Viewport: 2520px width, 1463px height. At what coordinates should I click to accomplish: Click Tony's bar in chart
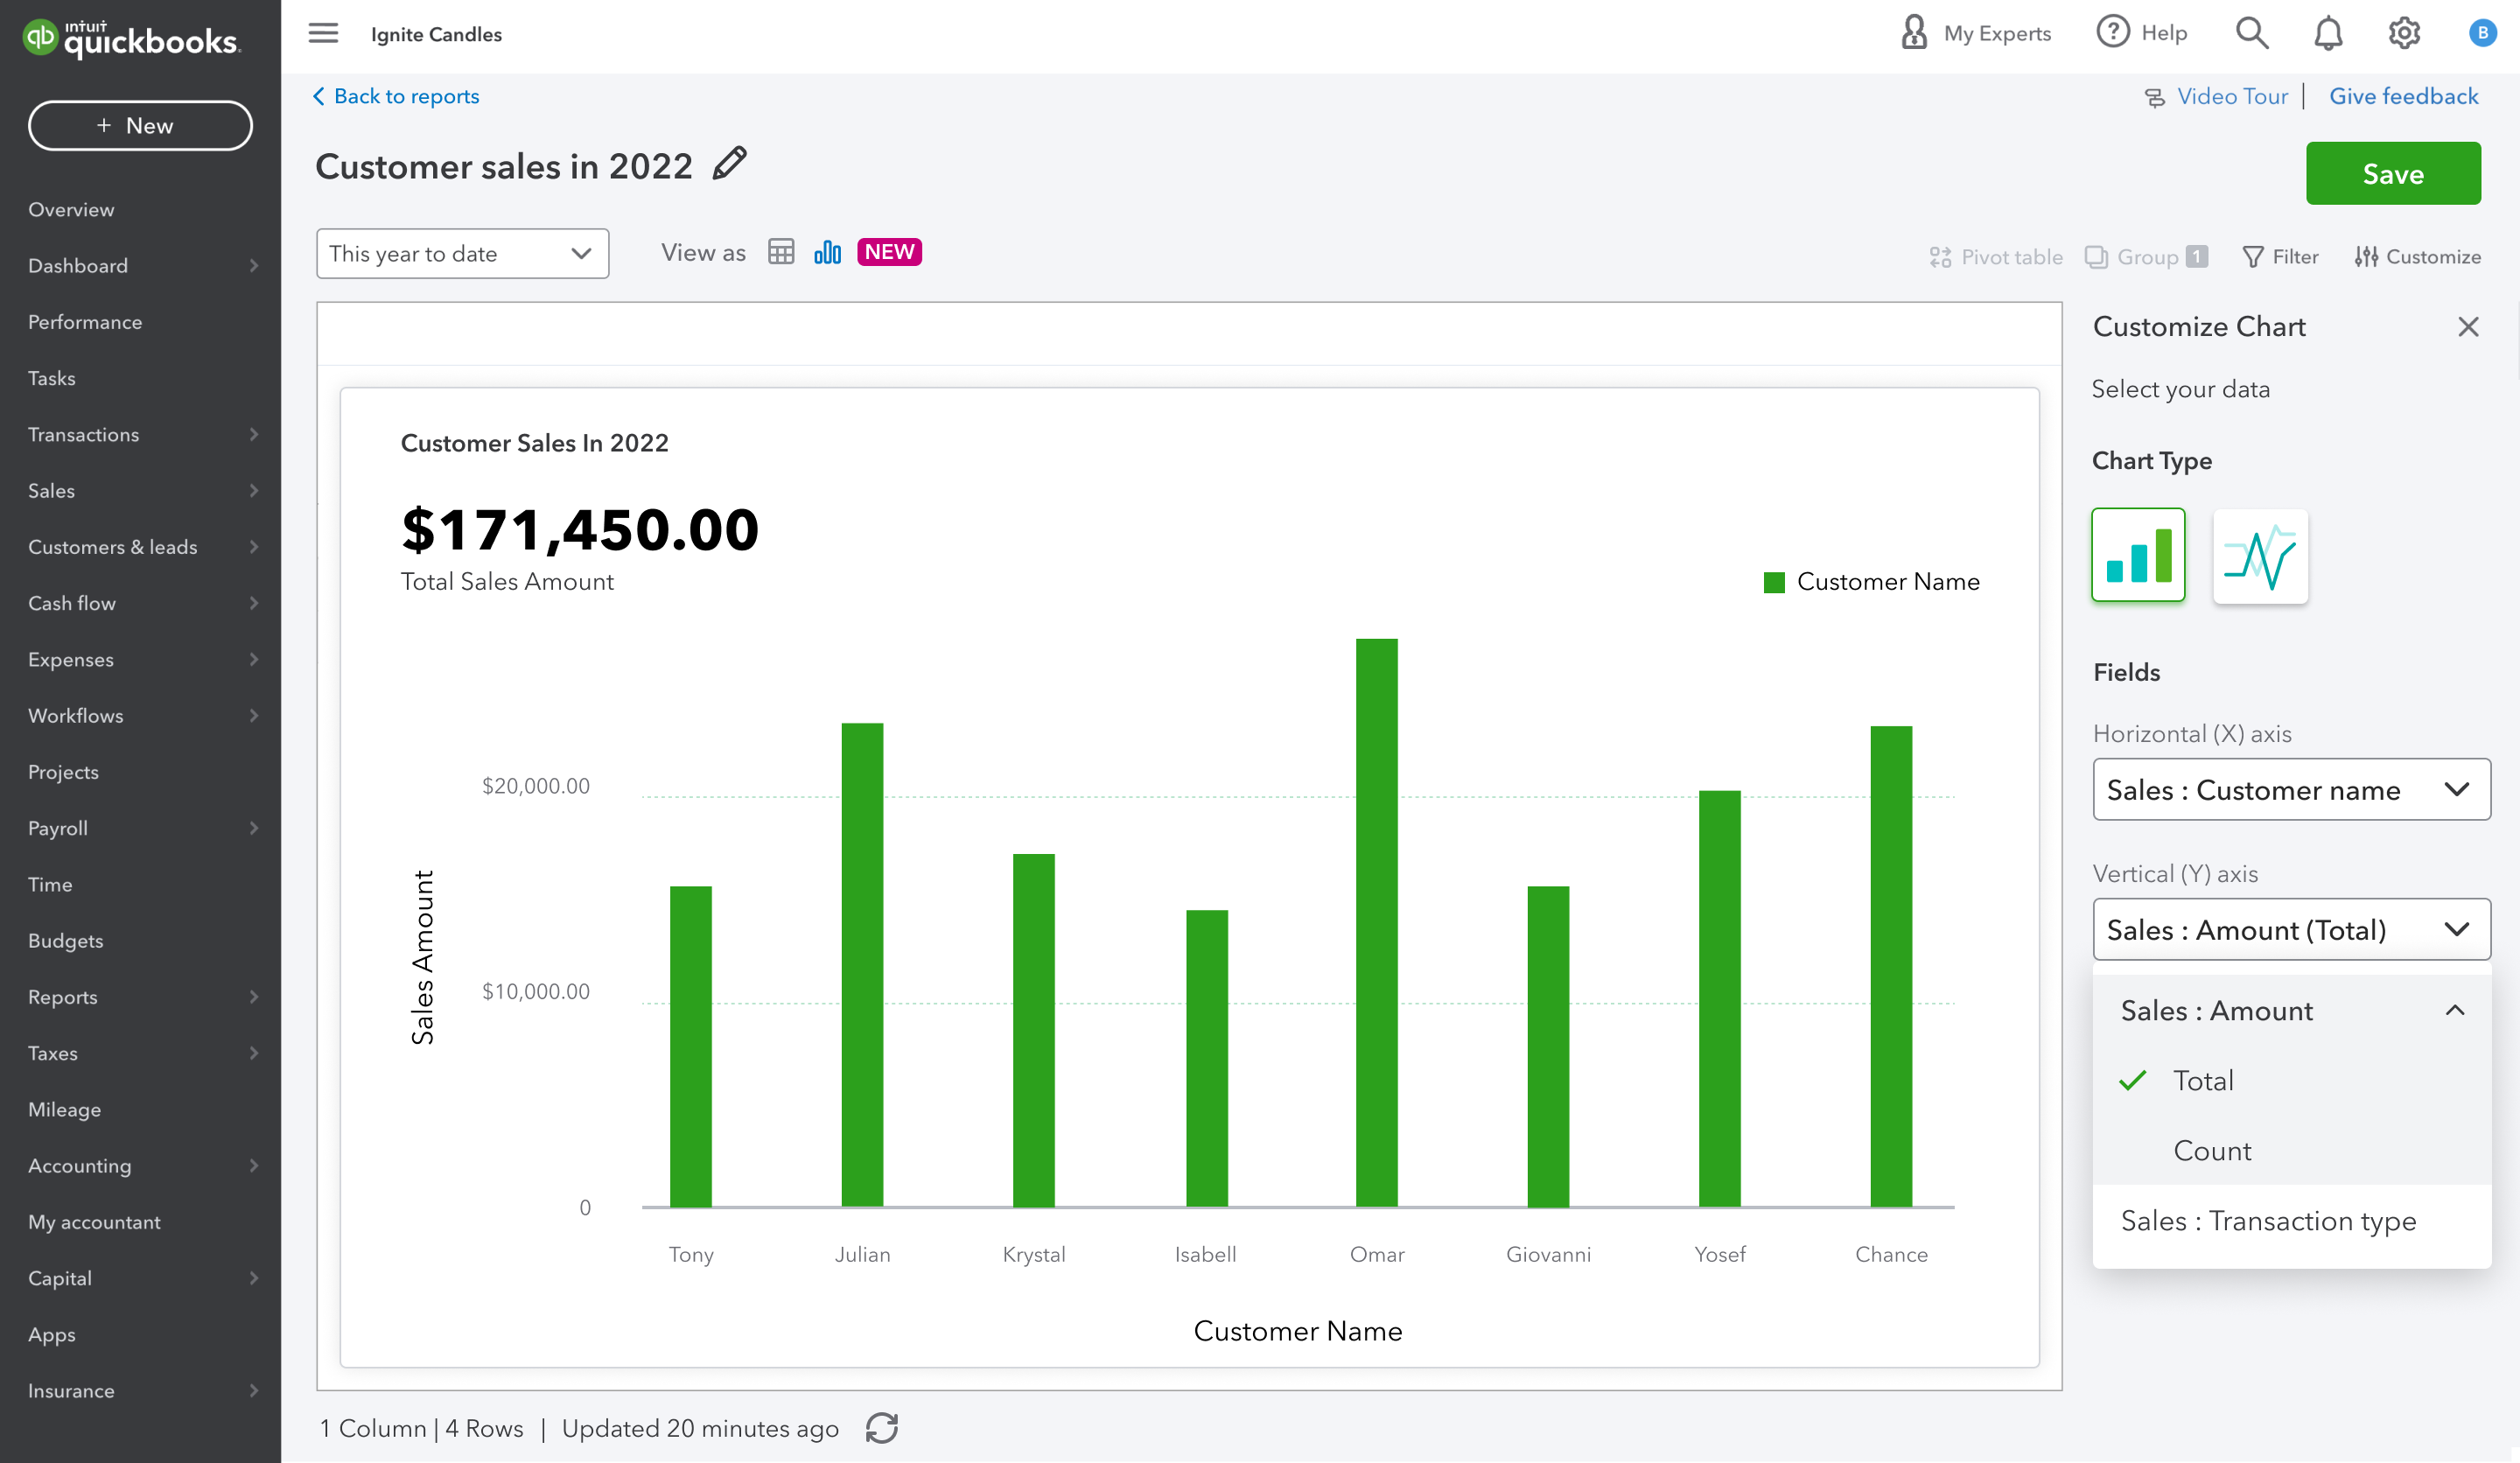pyautogui.click(x=691, y=1047)
